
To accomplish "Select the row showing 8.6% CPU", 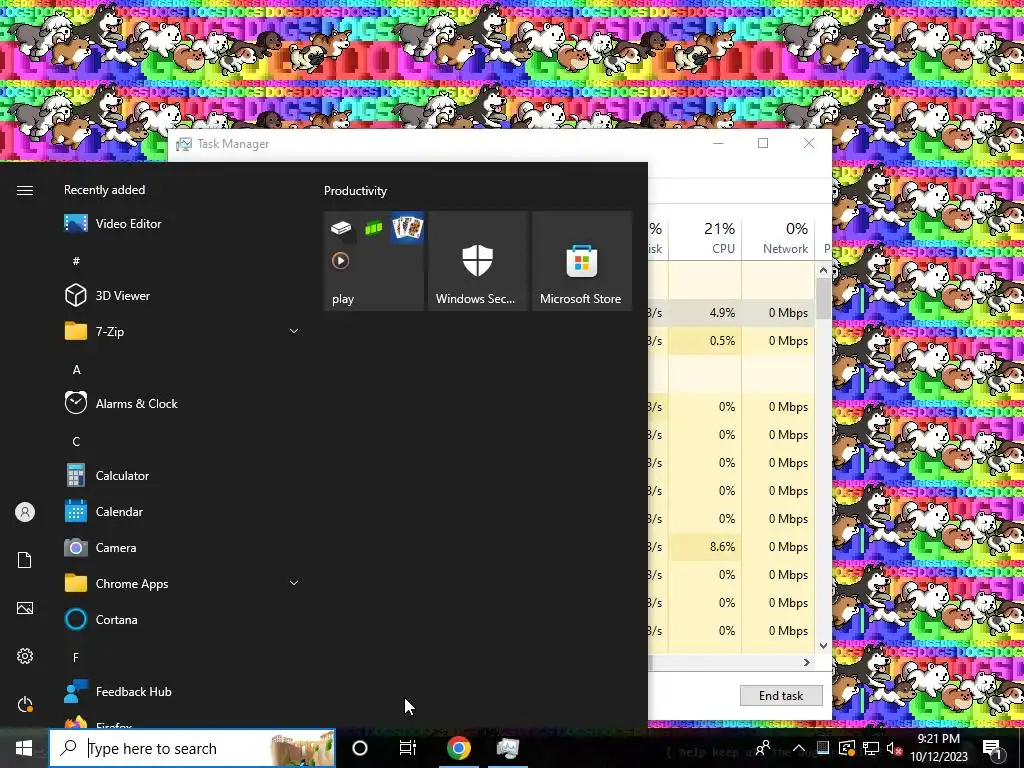I will click(x=731, y=547).
